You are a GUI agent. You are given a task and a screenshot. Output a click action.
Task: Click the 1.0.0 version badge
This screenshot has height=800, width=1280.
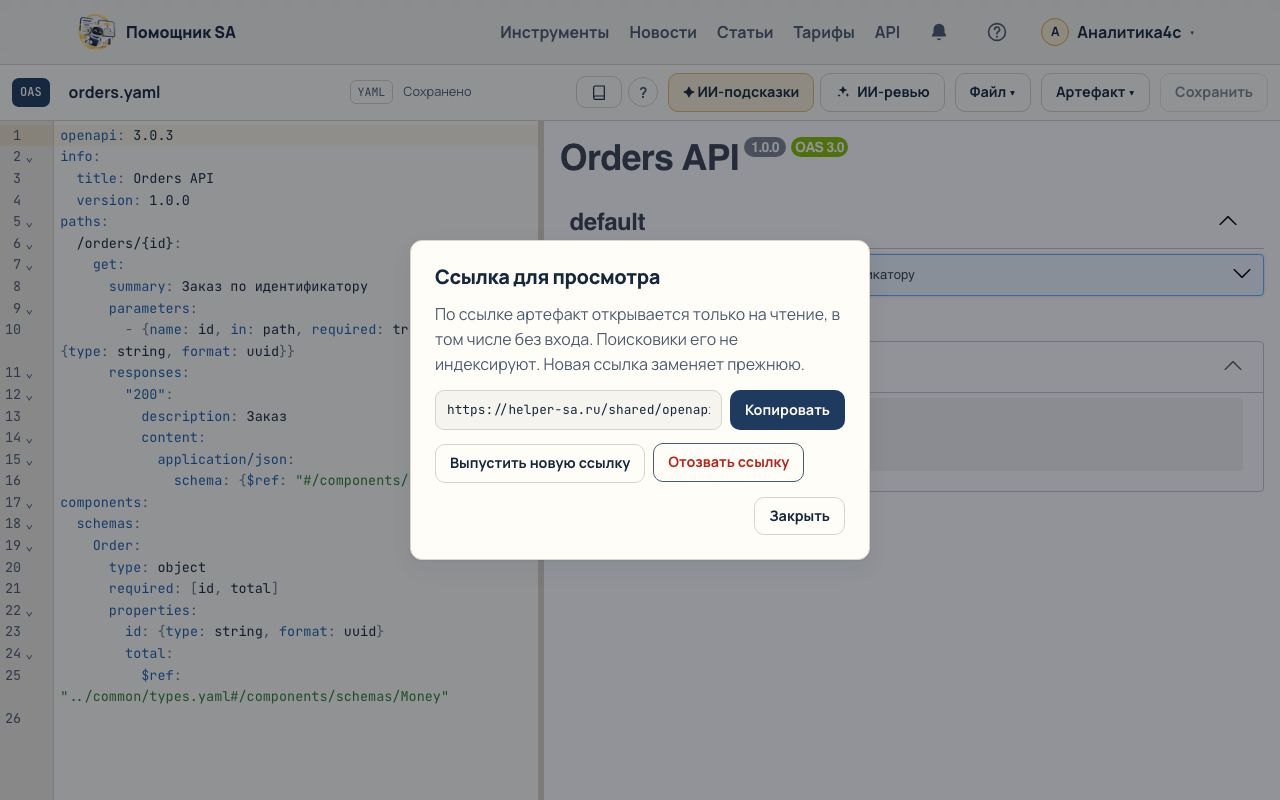click(x=765, y=147)
